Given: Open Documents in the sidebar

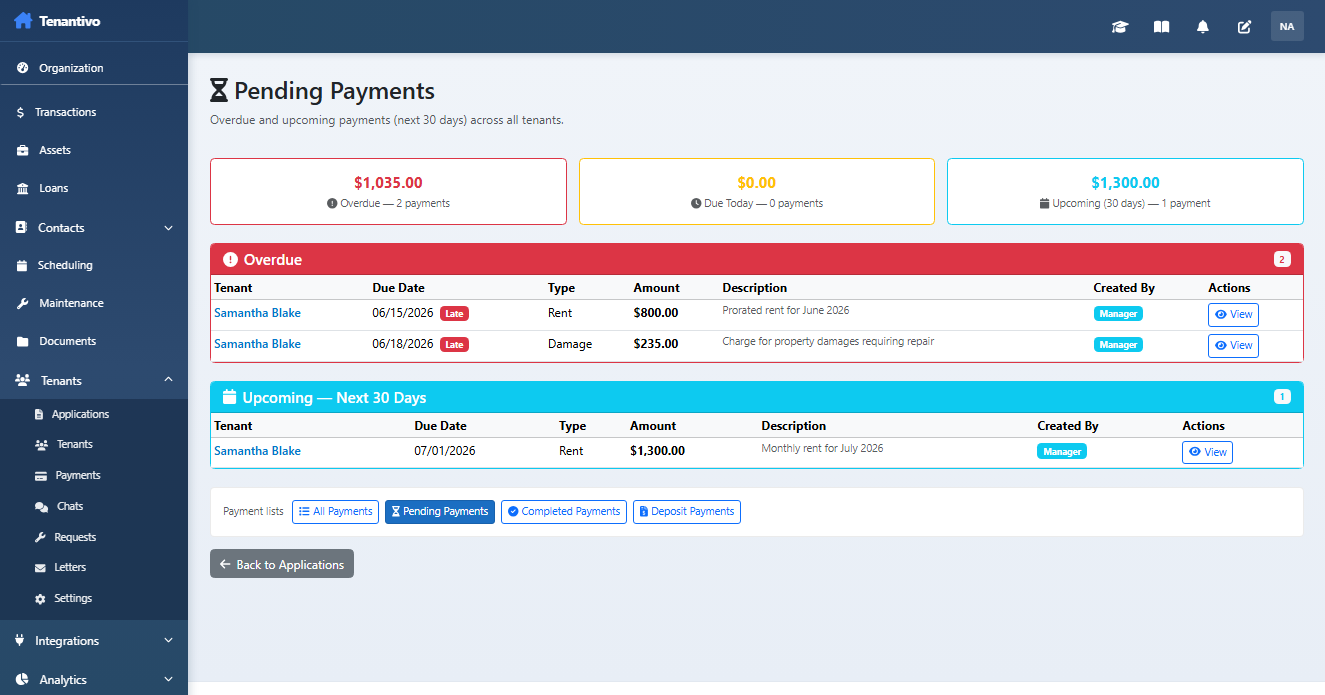Looking at the screenshot, I should point(94,341).
